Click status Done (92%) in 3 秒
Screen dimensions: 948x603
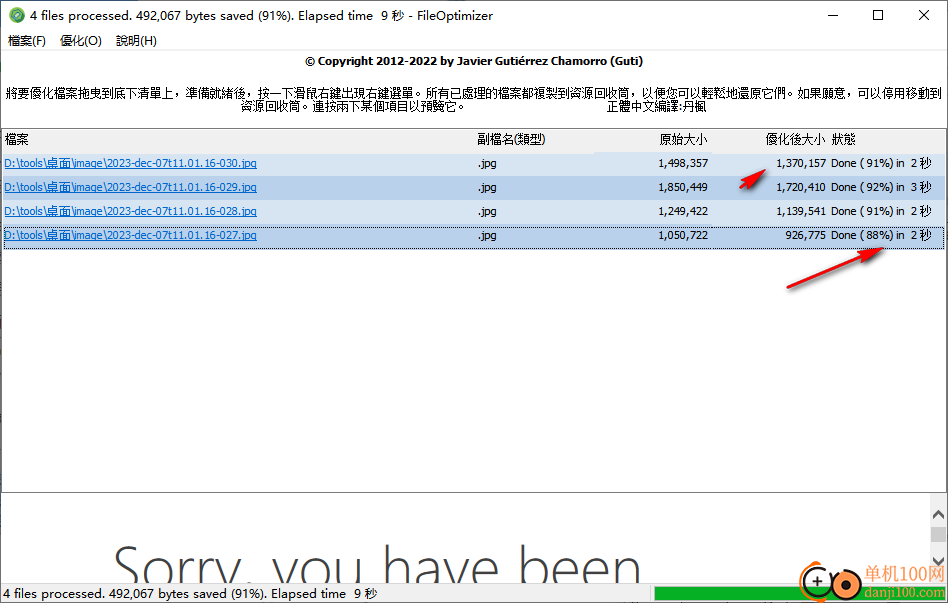[881, 187]
